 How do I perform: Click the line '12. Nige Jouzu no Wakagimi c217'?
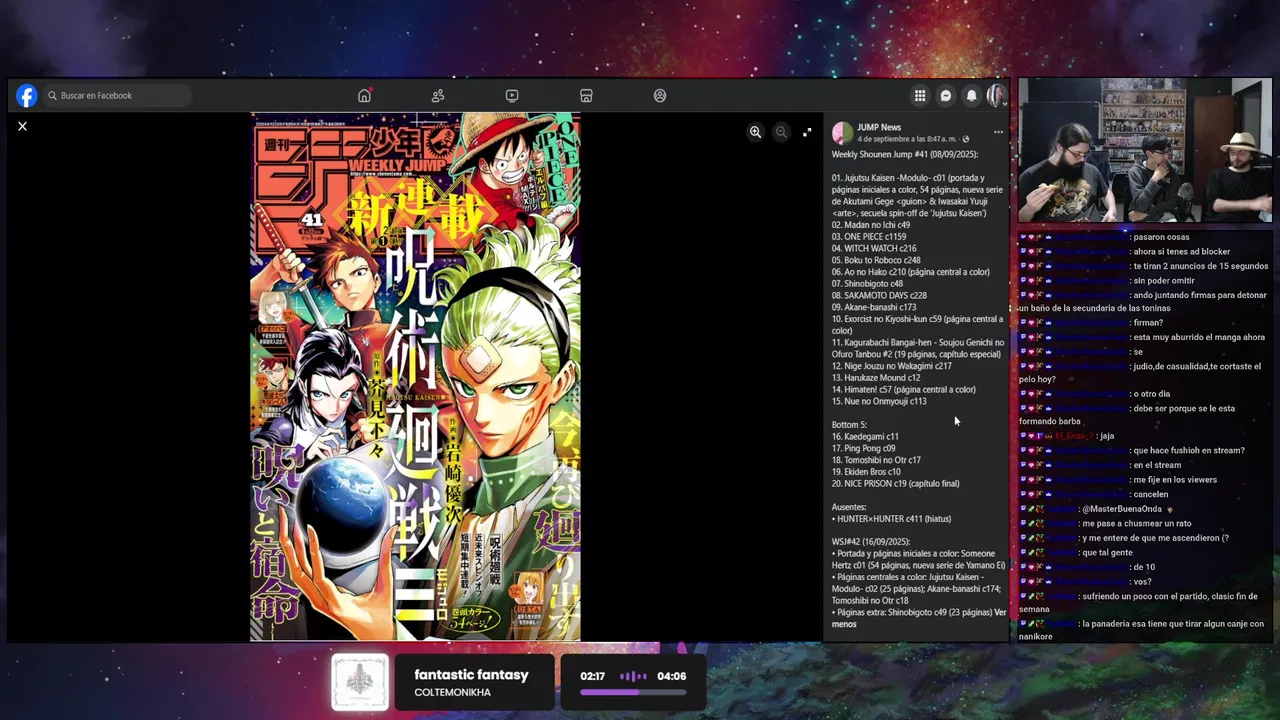pos(892,366)
